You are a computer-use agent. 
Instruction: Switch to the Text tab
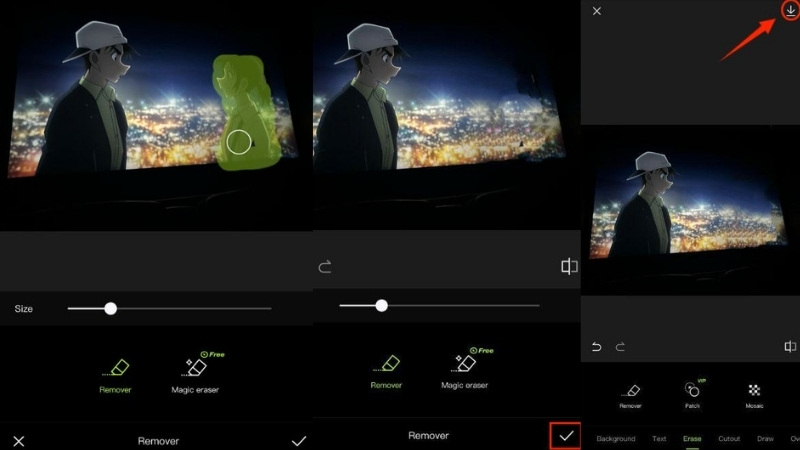tap(659, 439)
